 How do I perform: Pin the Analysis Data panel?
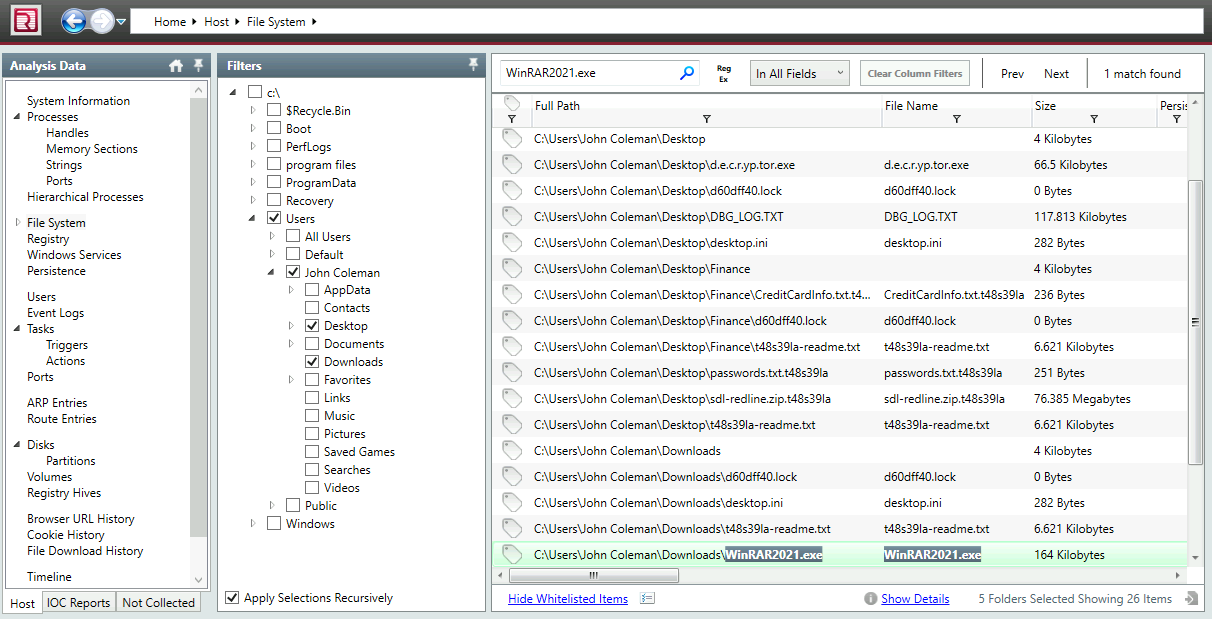click(197, 66)
